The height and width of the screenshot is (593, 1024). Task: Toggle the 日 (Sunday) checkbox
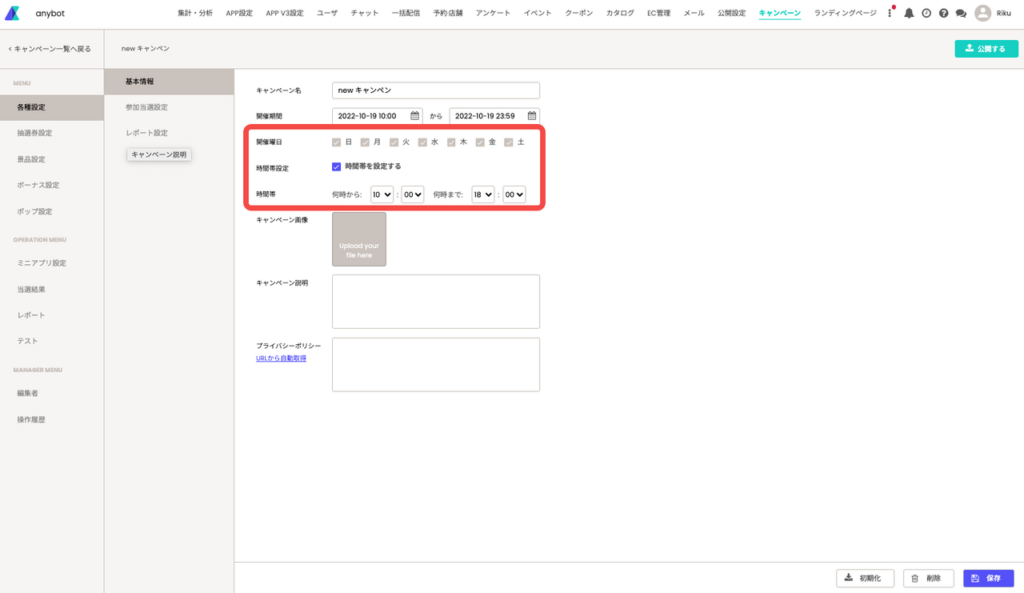pyautogui.click(x=337, y=142)
